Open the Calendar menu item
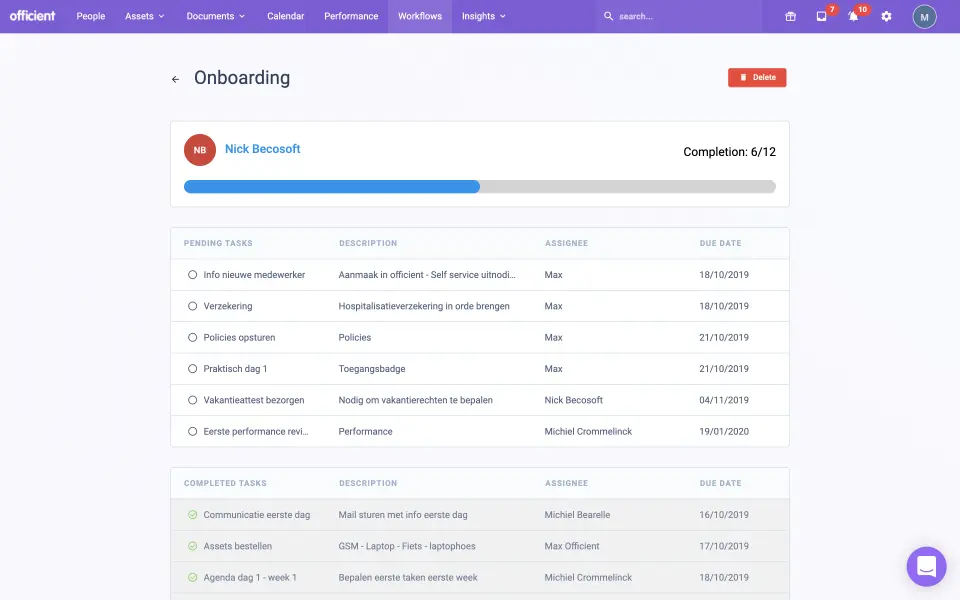 point(285,17)
